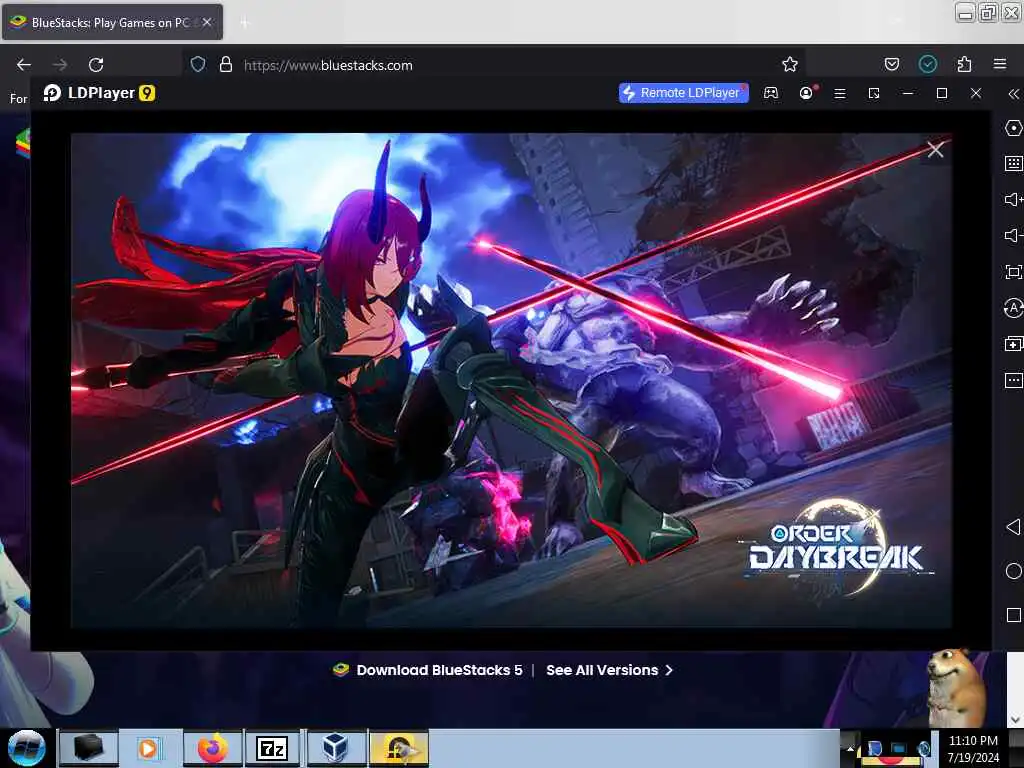Reload the BlueStacks page
1024x768 pixels.
coord(96,65)
